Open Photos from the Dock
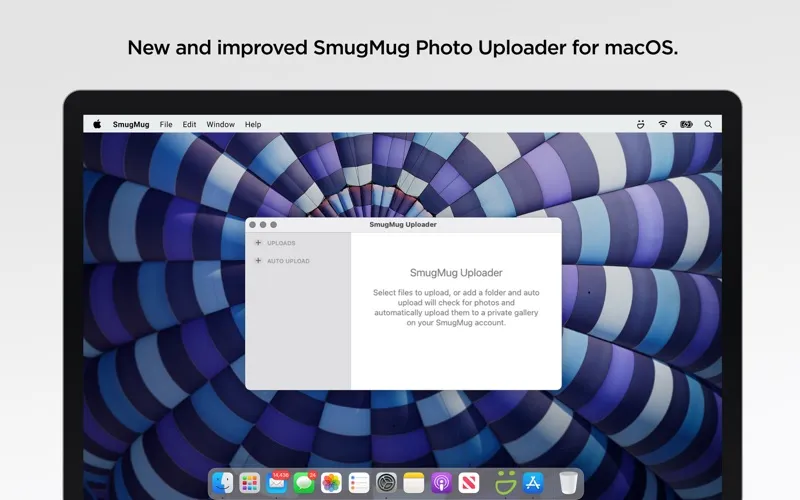This screenshot has width=800, height=500. tap(331, 483)
